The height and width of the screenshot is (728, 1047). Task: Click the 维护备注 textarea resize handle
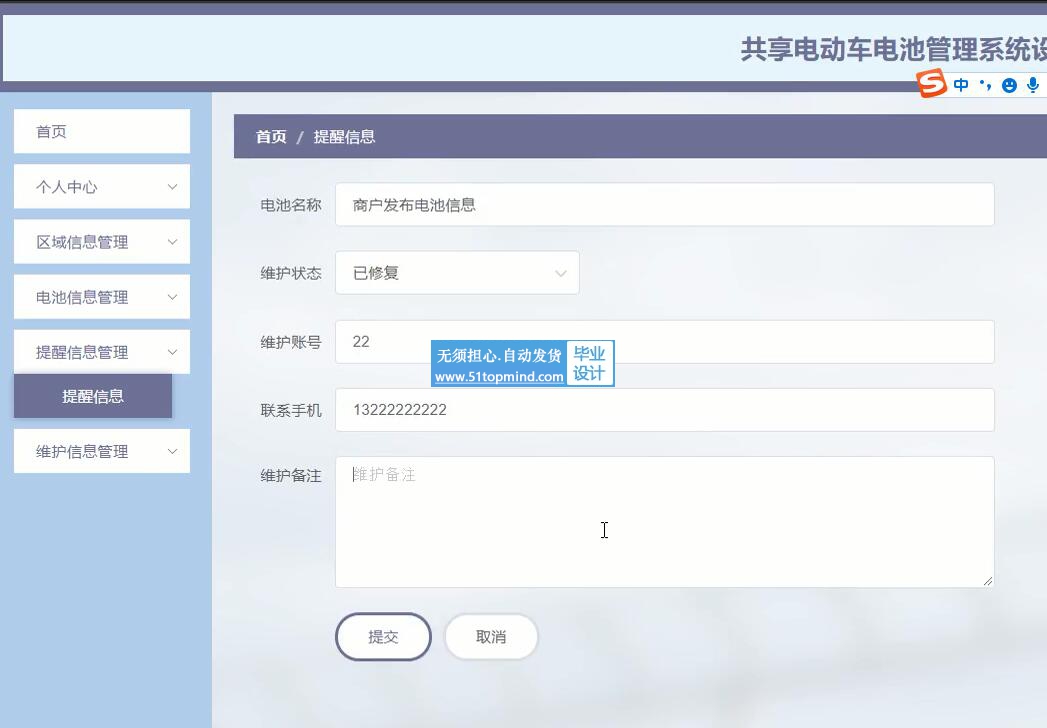click(x=988, y=581)
